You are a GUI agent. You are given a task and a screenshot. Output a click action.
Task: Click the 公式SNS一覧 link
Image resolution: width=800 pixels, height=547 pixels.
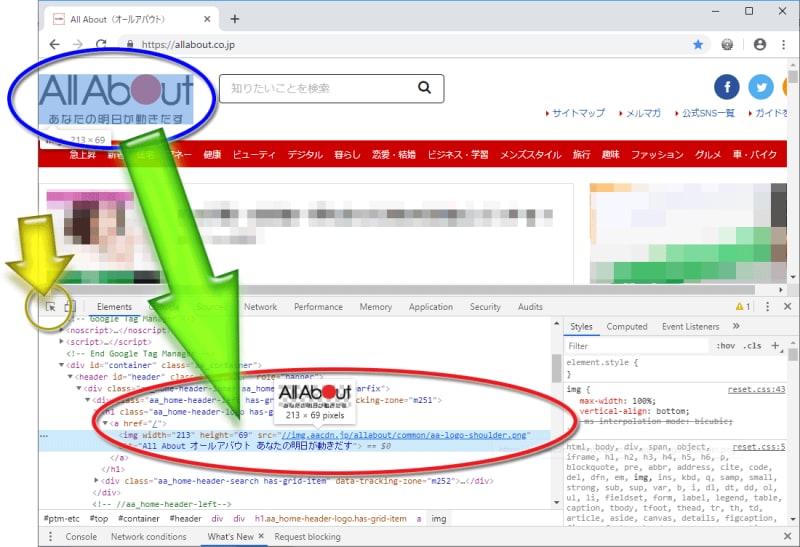point(708,113)
